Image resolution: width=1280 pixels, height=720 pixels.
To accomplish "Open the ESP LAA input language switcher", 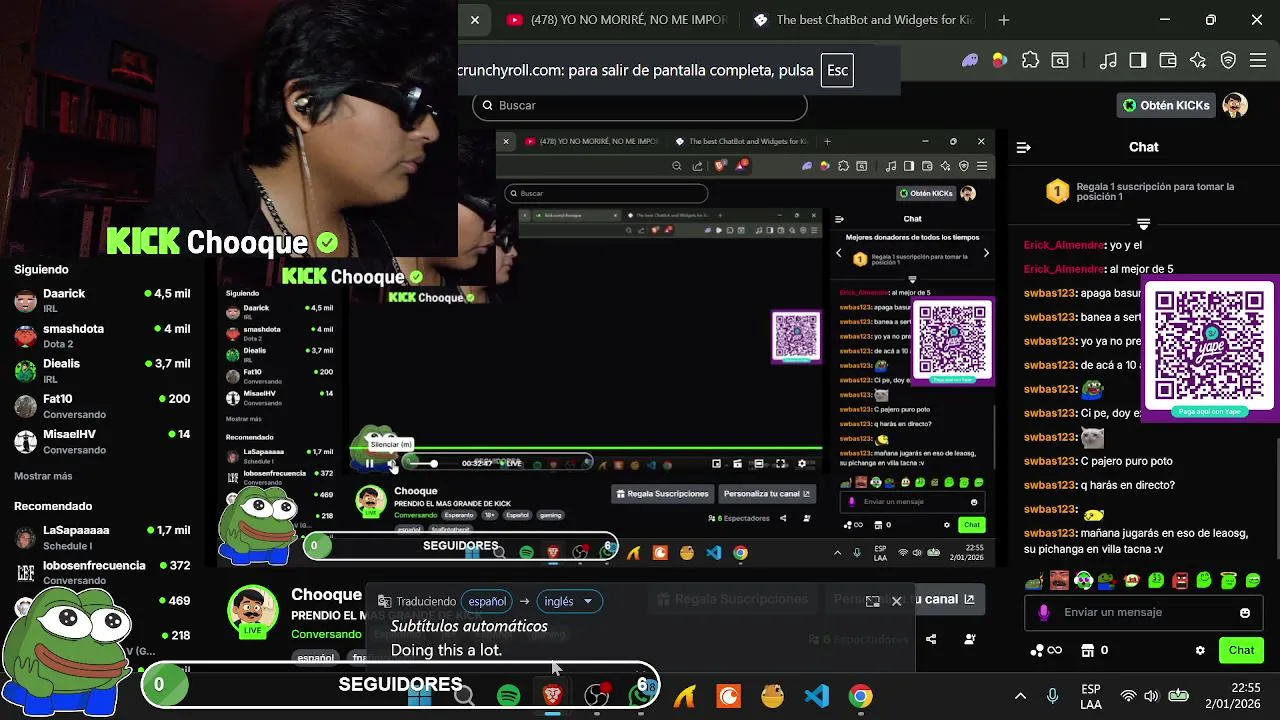I will coord(1091,696).
